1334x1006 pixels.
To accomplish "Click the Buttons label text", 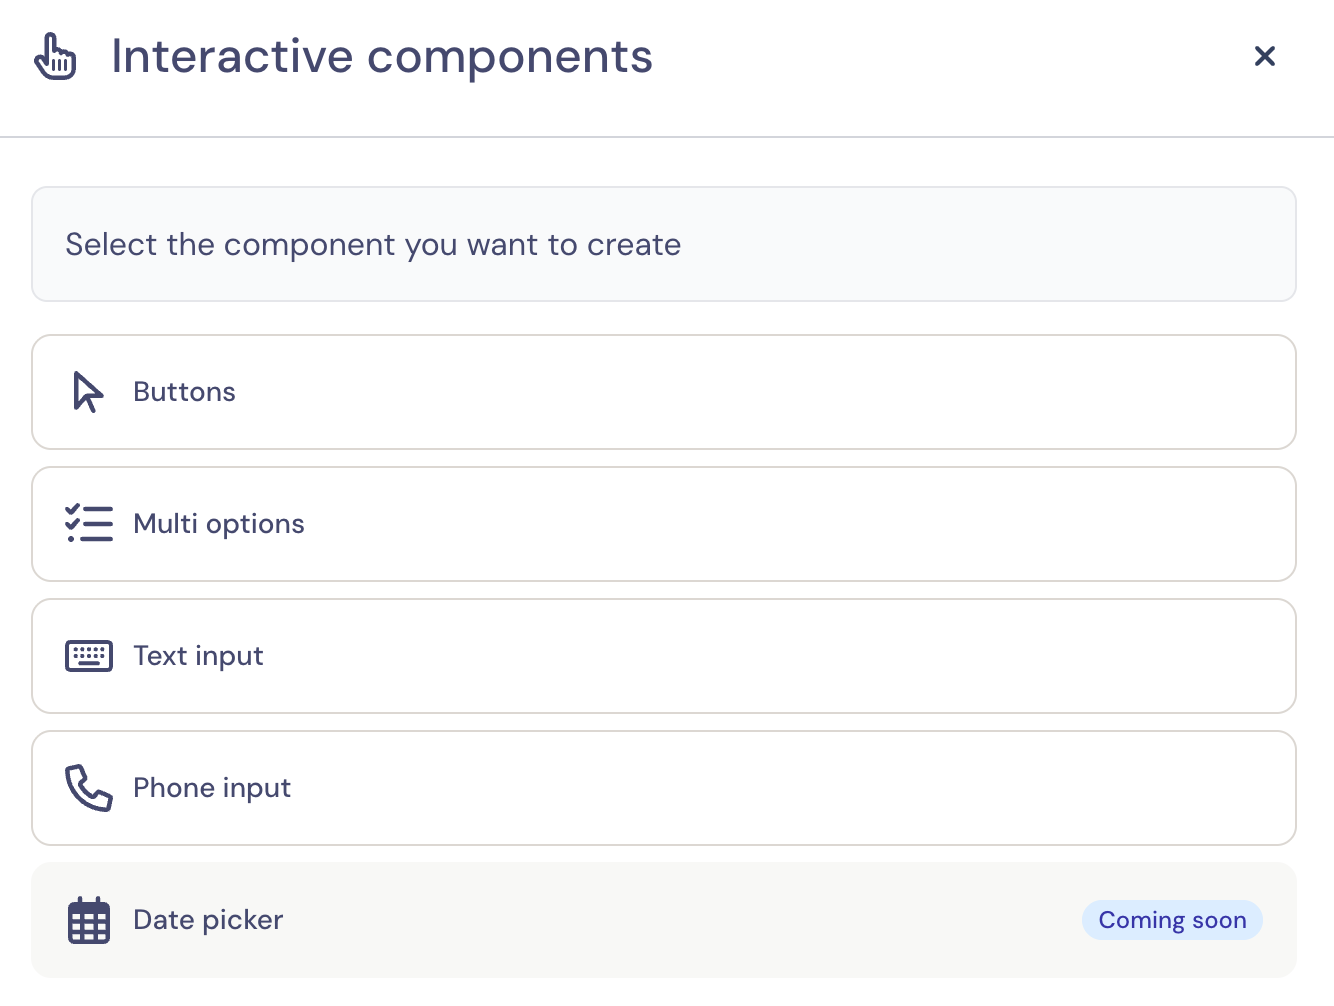I will pyautogui.click(x=185, y=392).
